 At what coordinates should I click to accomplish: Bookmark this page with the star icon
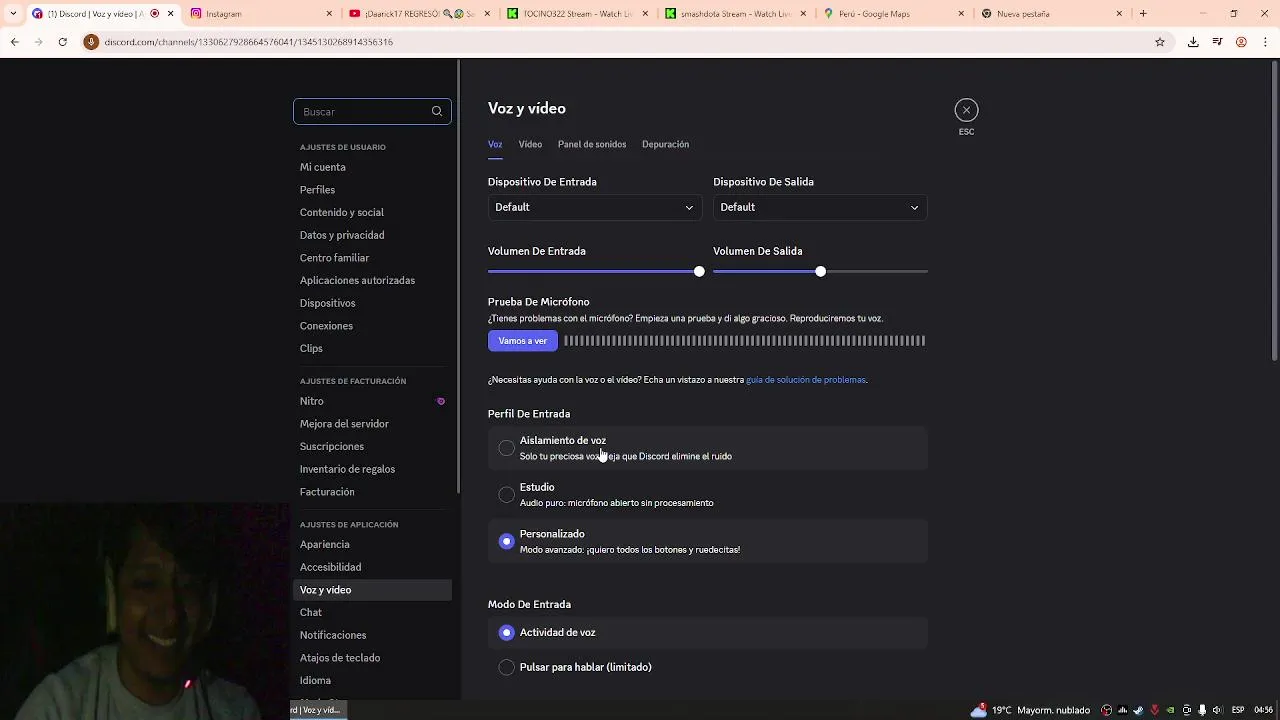1160,42
